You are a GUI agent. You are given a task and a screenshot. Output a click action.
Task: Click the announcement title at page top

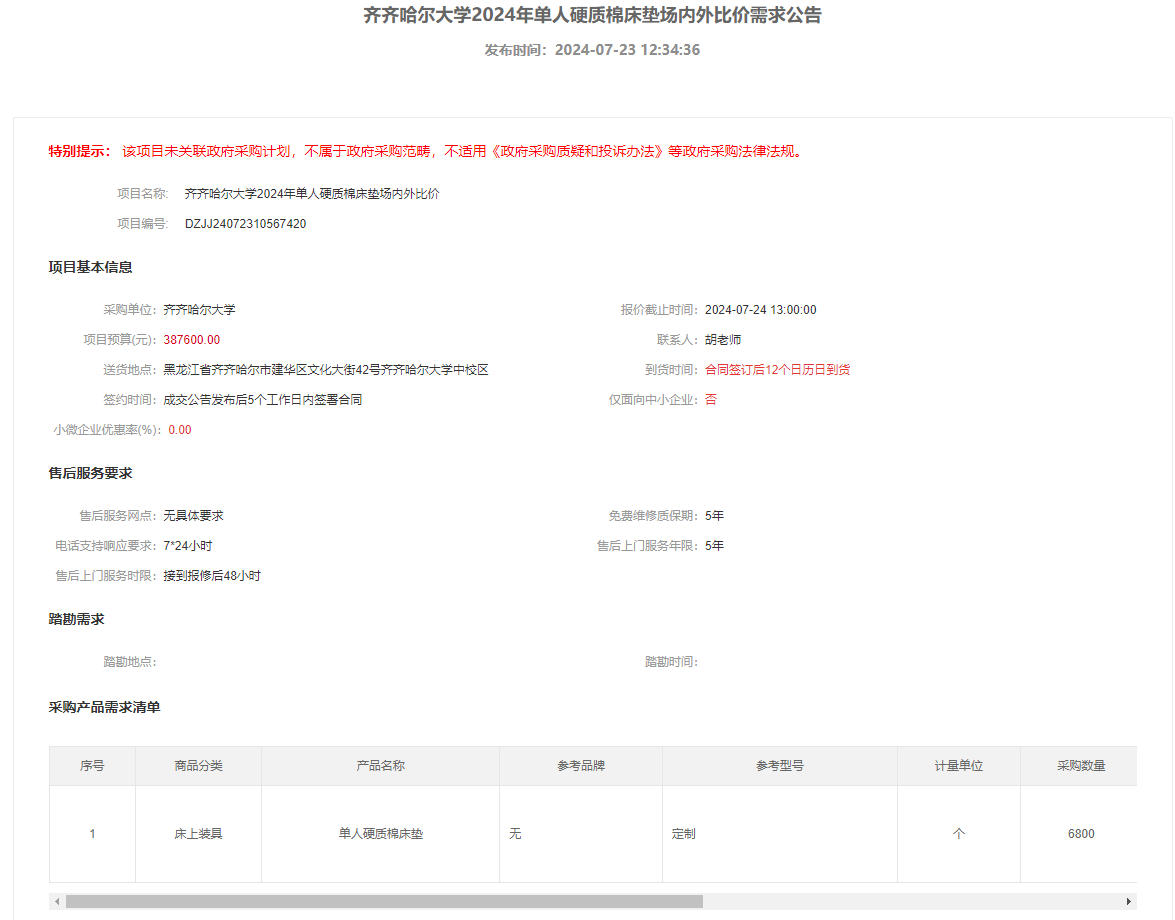point(592,16)
